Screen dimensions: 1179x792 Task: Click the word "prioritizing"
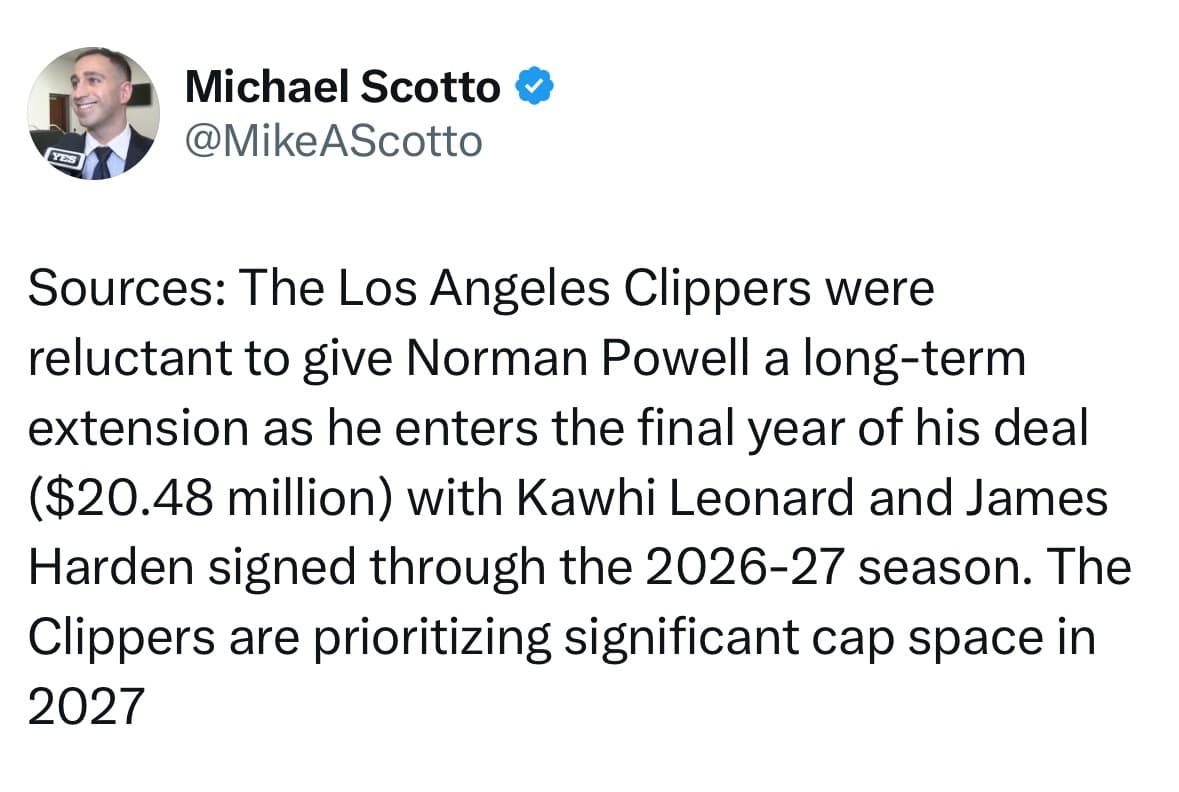[x=432, y=639]
